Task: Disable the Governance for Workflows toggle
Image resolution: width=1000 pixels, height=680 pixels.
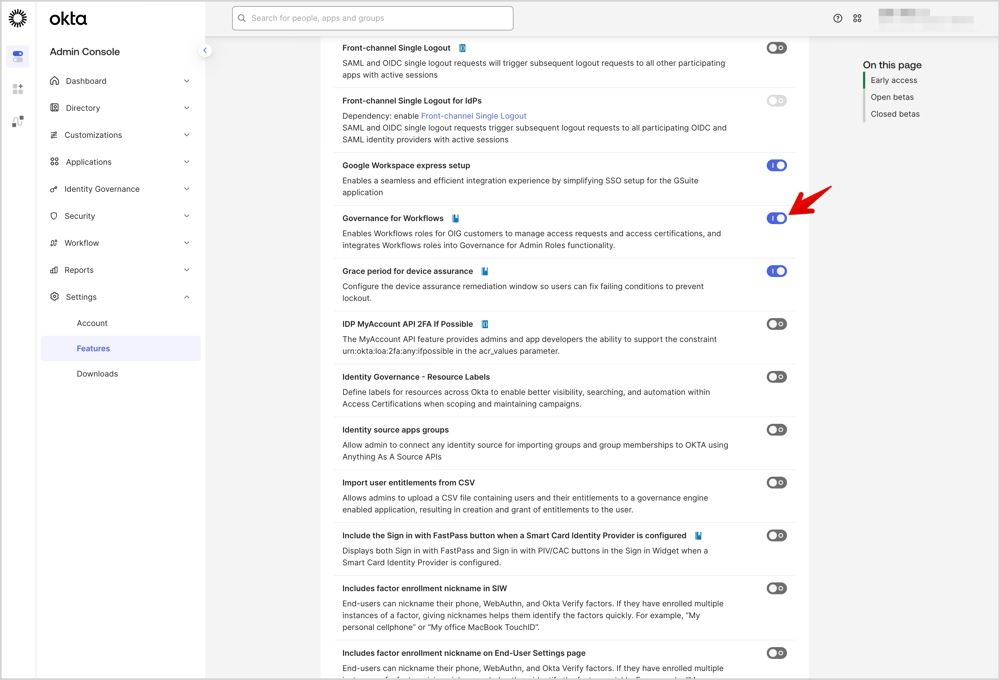Action: click(x=777, y=218)
